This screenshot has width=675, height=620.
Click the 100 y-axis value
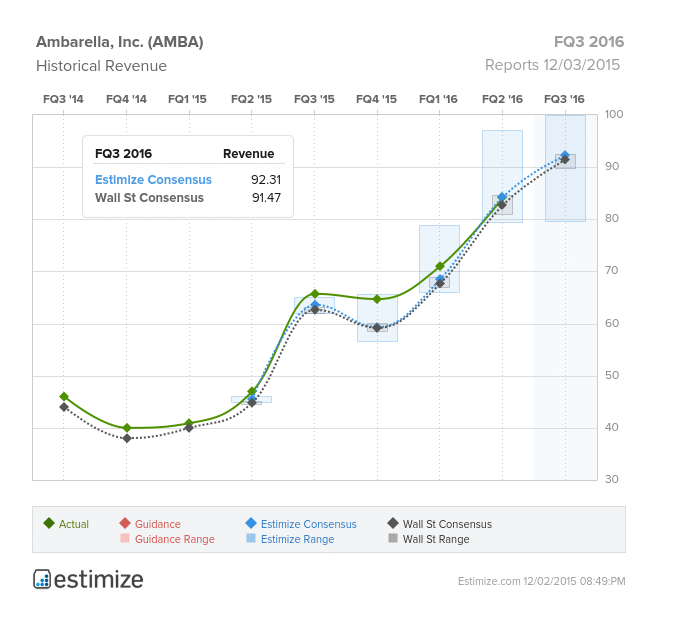[614, 114]
